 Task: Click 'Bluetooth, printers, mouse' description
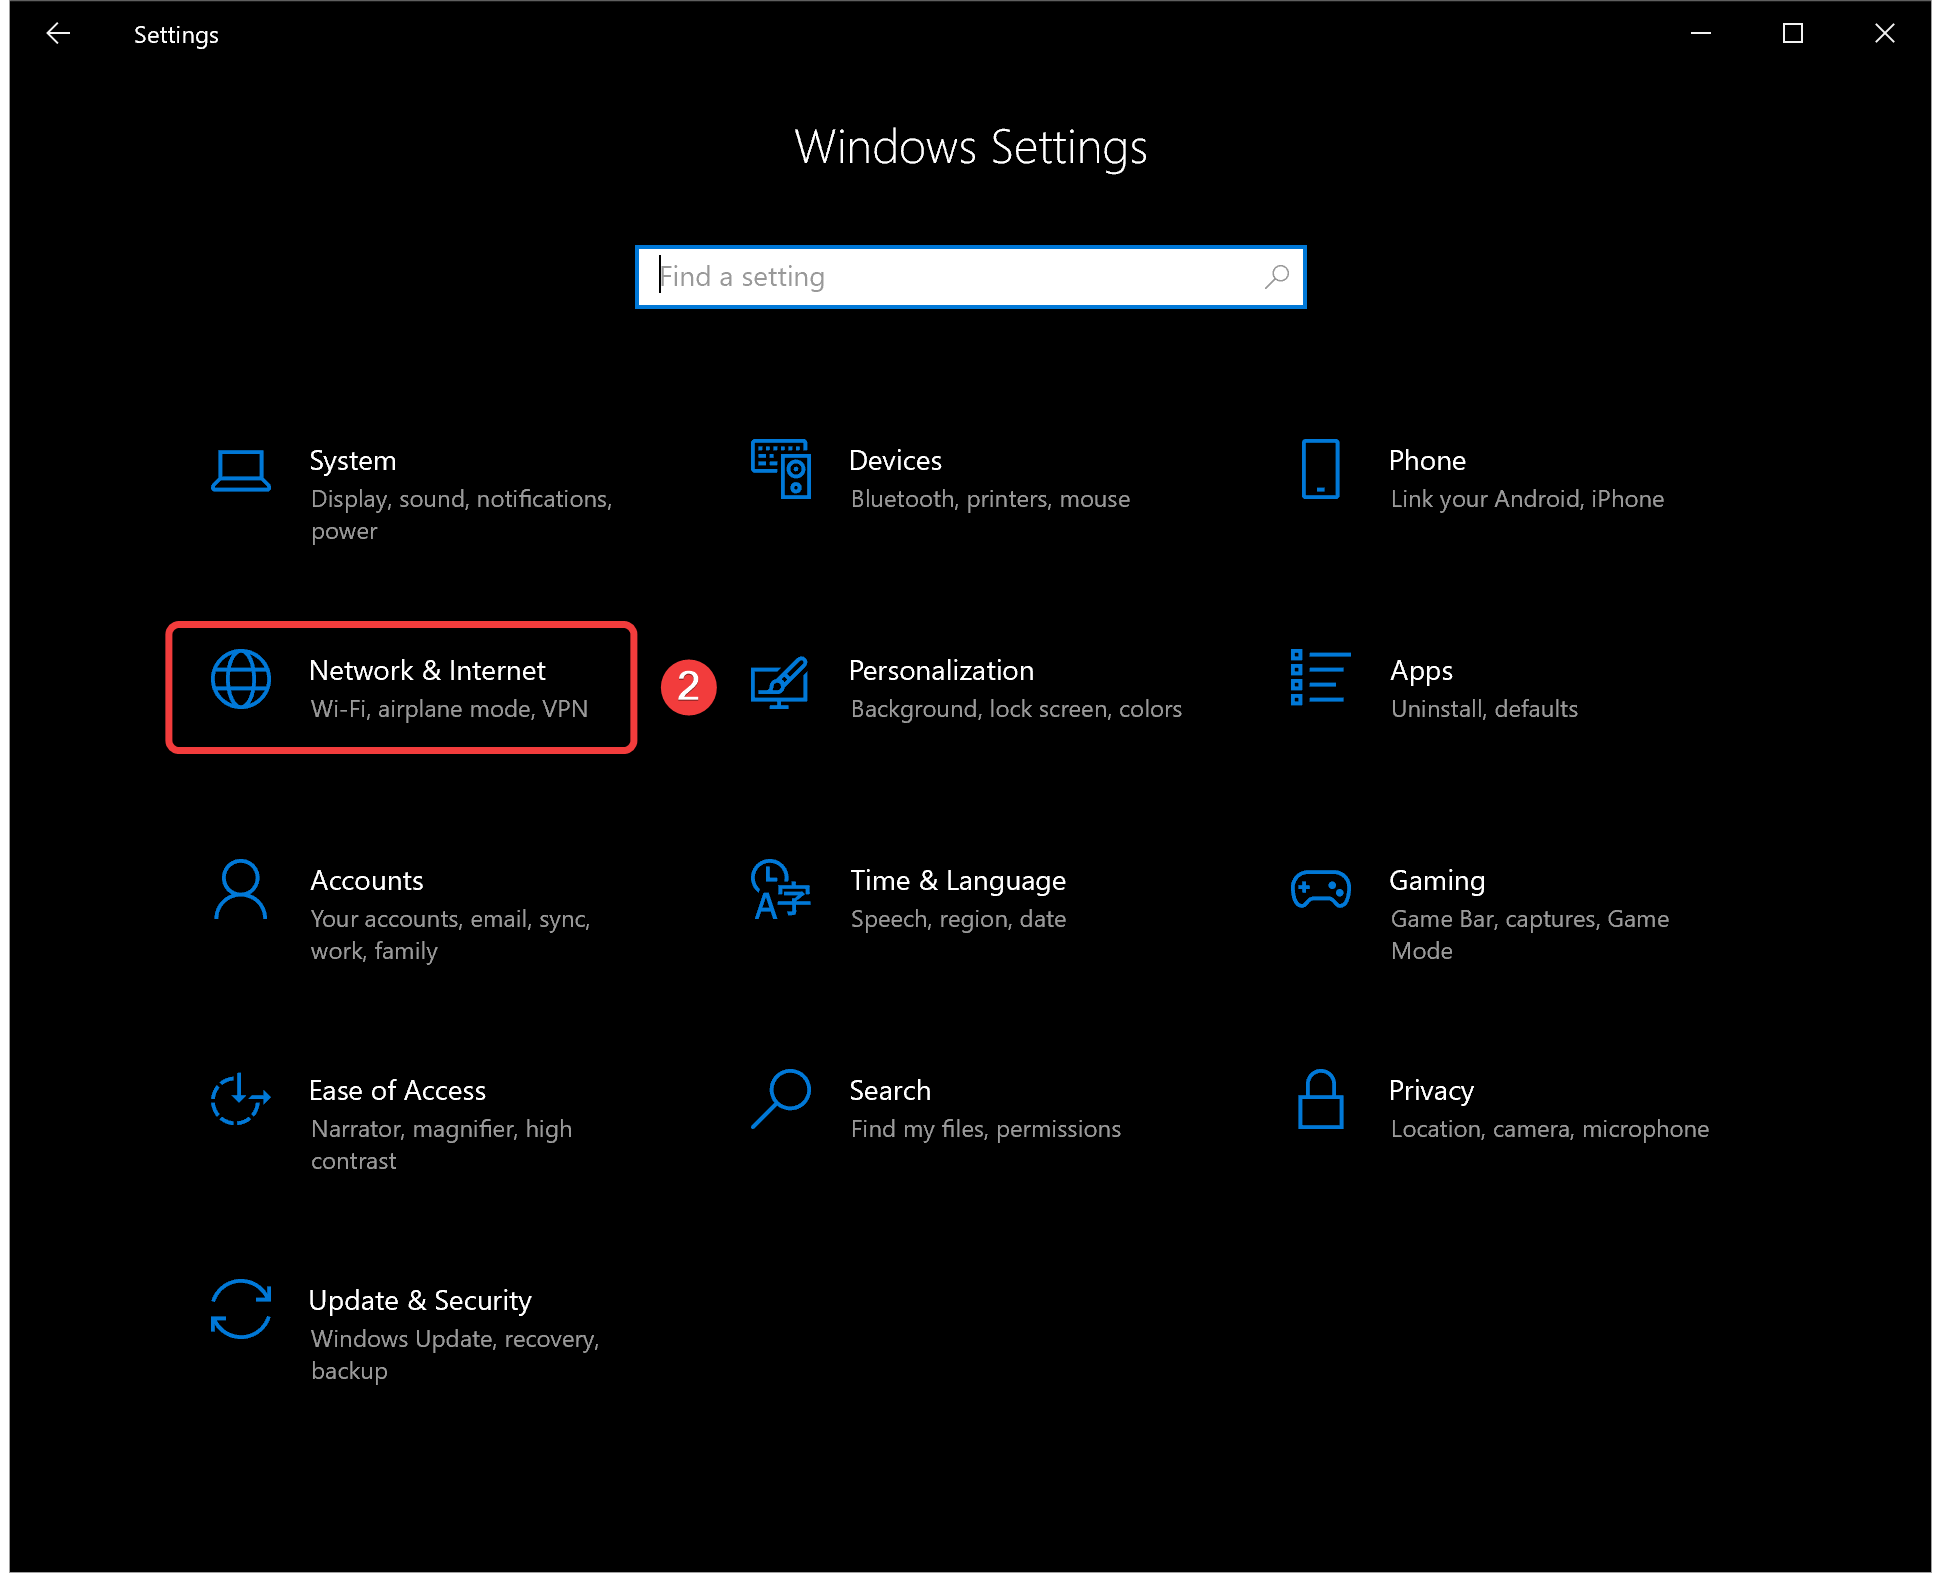[990, 500]
